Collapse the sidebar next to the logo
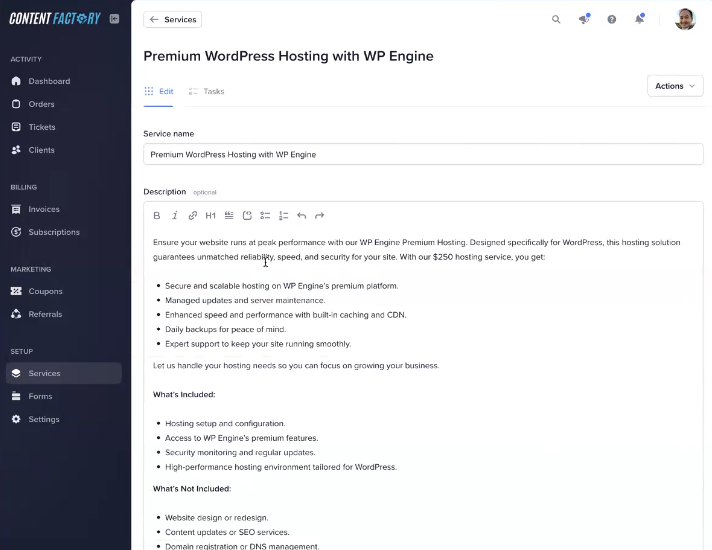Viewport: 712px width, 550px height. tap(114, 18)
